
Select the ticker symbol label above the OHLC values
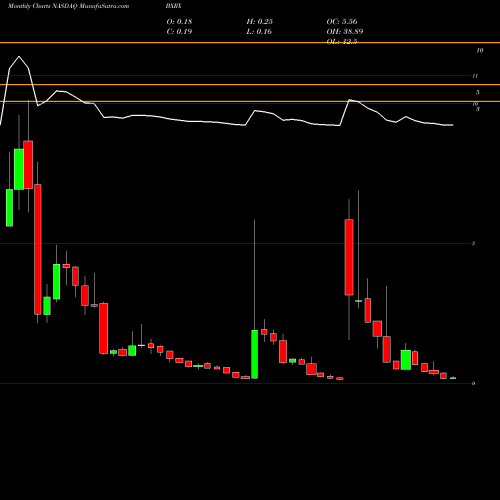tap(173, 6)
